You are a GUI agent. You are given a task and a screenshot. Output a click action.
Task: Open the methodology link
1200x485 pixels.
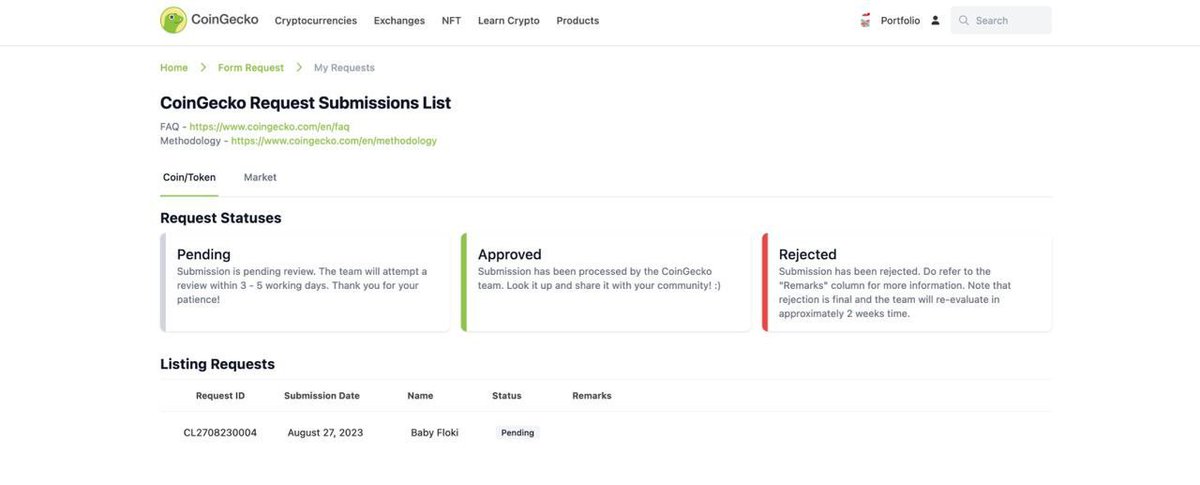tap(334, 141)
